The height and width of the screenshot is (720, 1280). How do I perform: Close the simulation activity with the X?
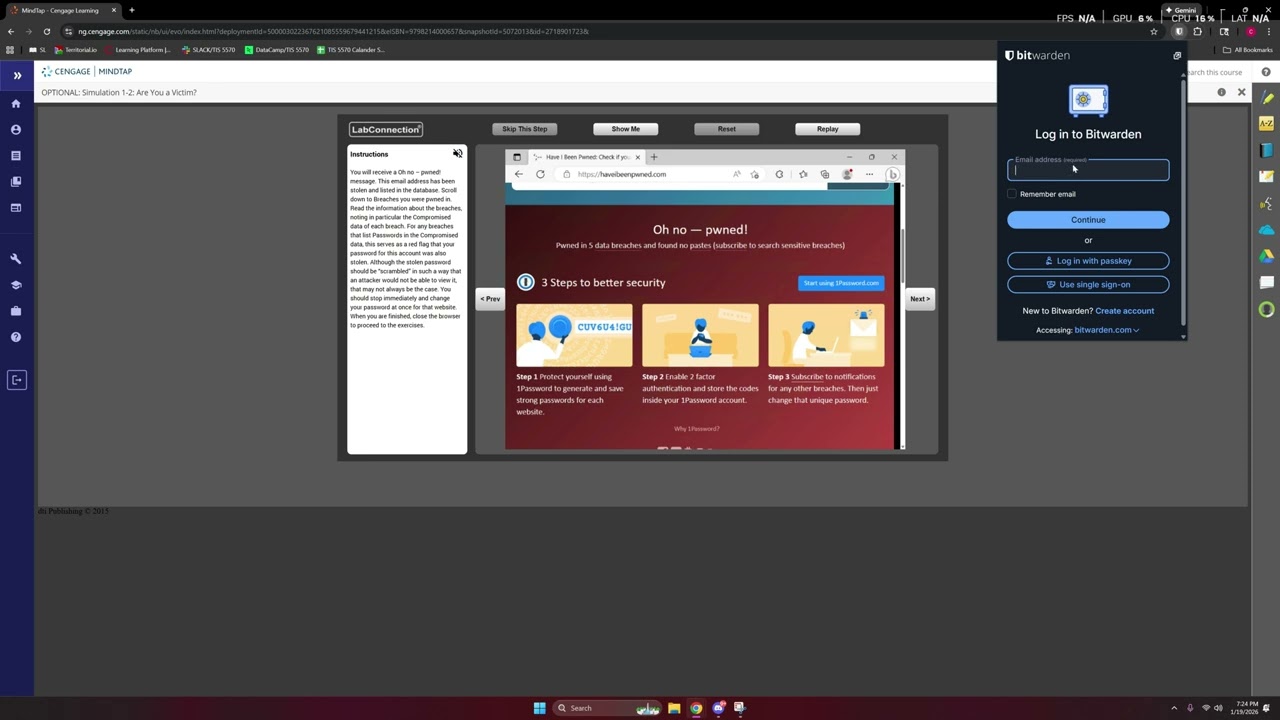coord(1242,92)
